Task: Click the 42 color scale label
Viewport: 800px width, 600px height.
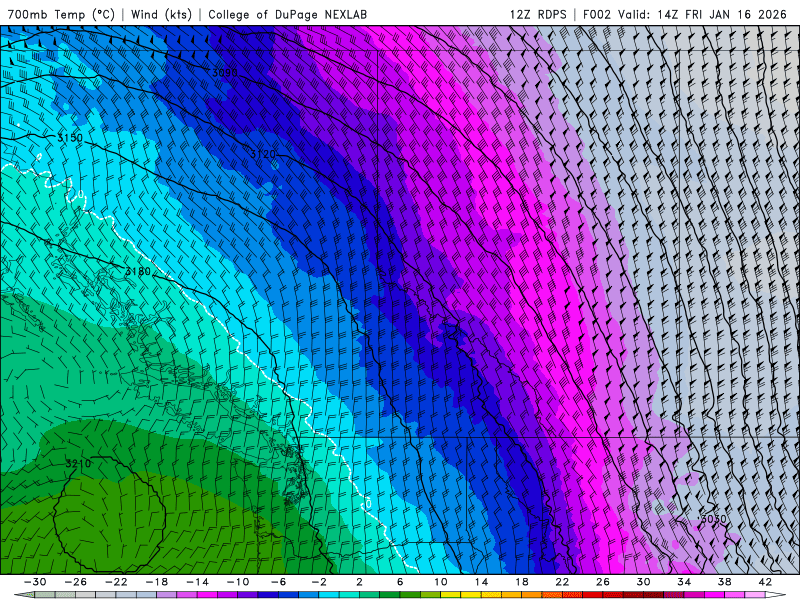Action: pos(765,582)
